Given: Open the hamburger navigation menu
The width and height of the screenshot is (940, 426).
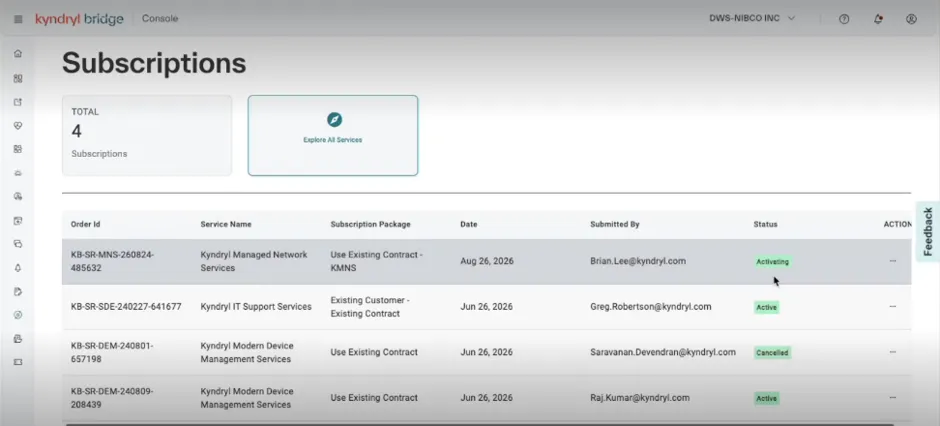Looking at the screenshot, I should click(18, 19).
